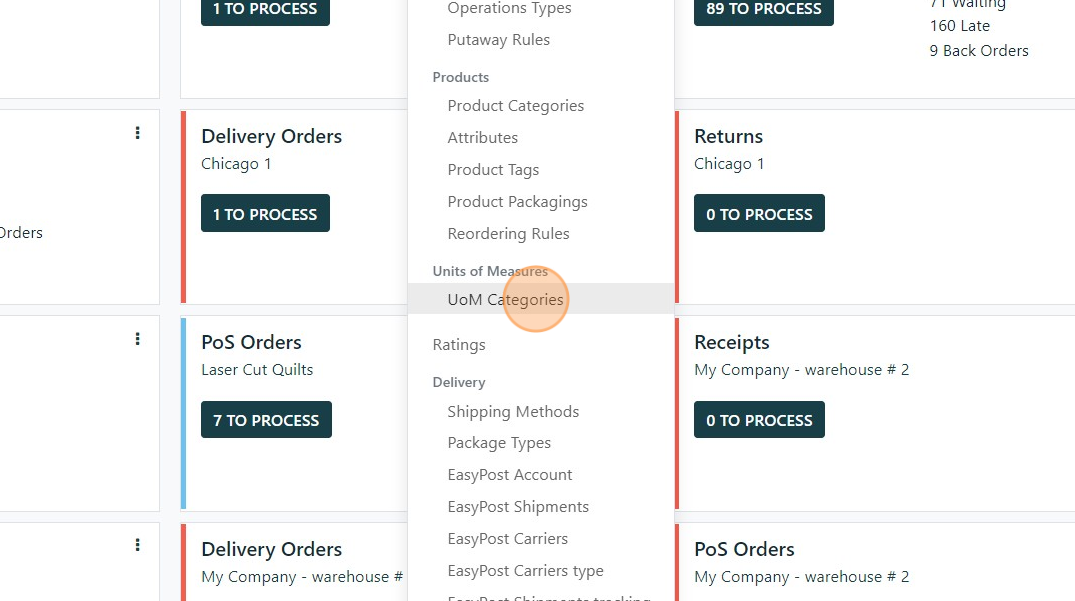Open kebab menu left of Delivery Orders Chicago 1
The width and height of the screenshot is (1075, 601).
point(137,133)
